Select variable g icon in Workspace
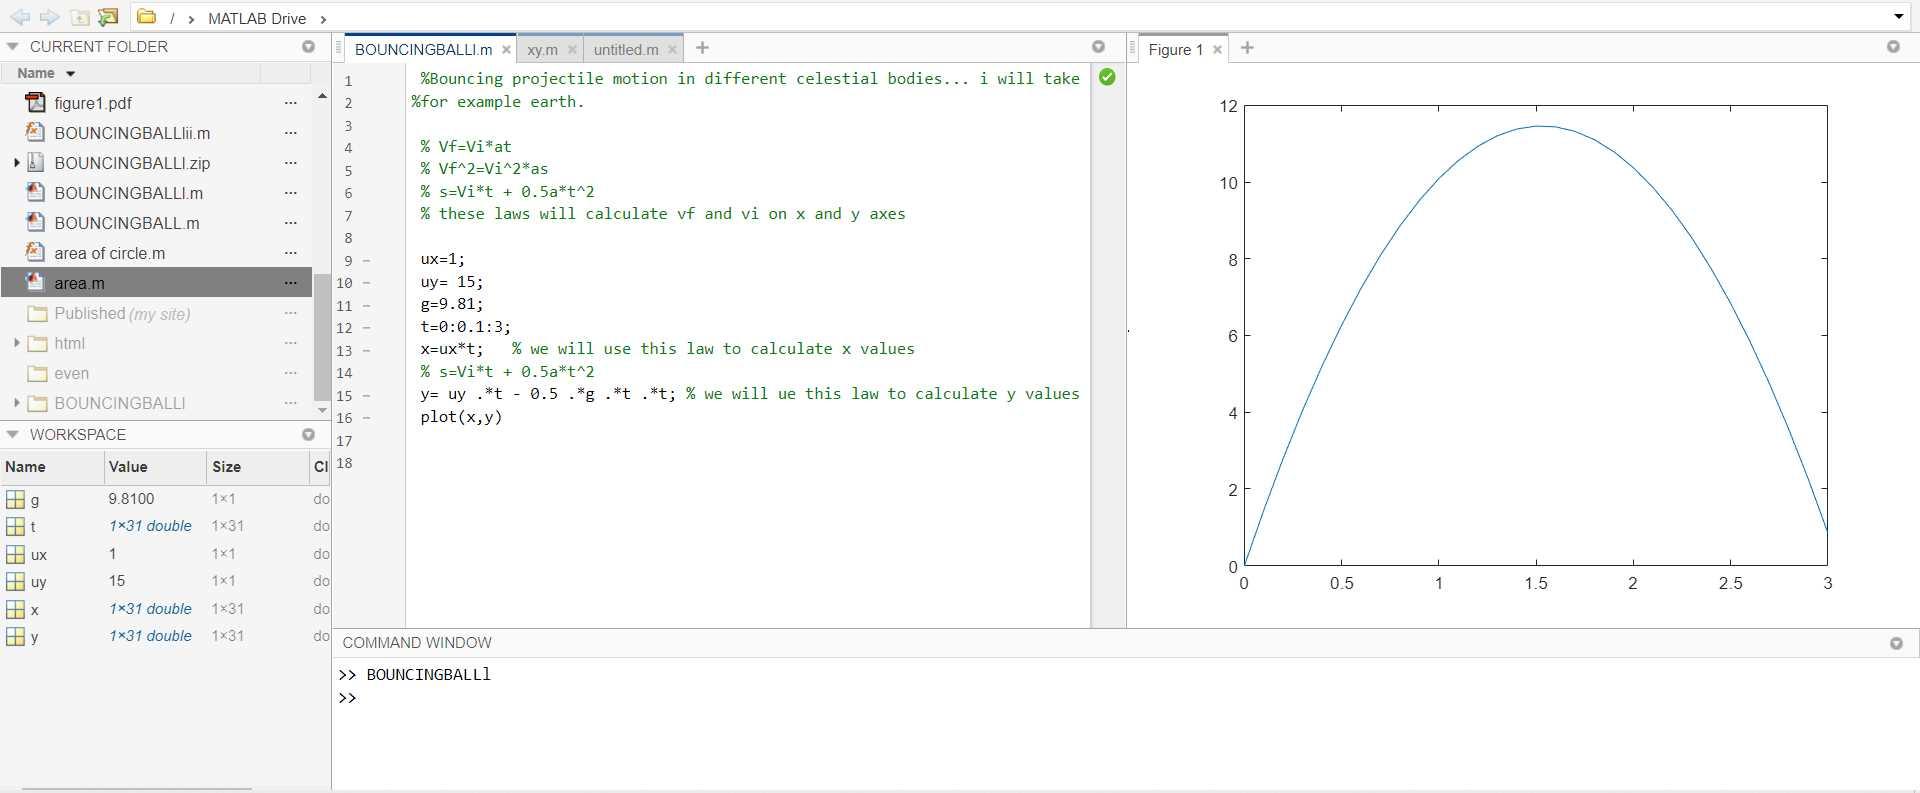The height and width of the screenshot is (793, 1920). [x=15, y=499]
